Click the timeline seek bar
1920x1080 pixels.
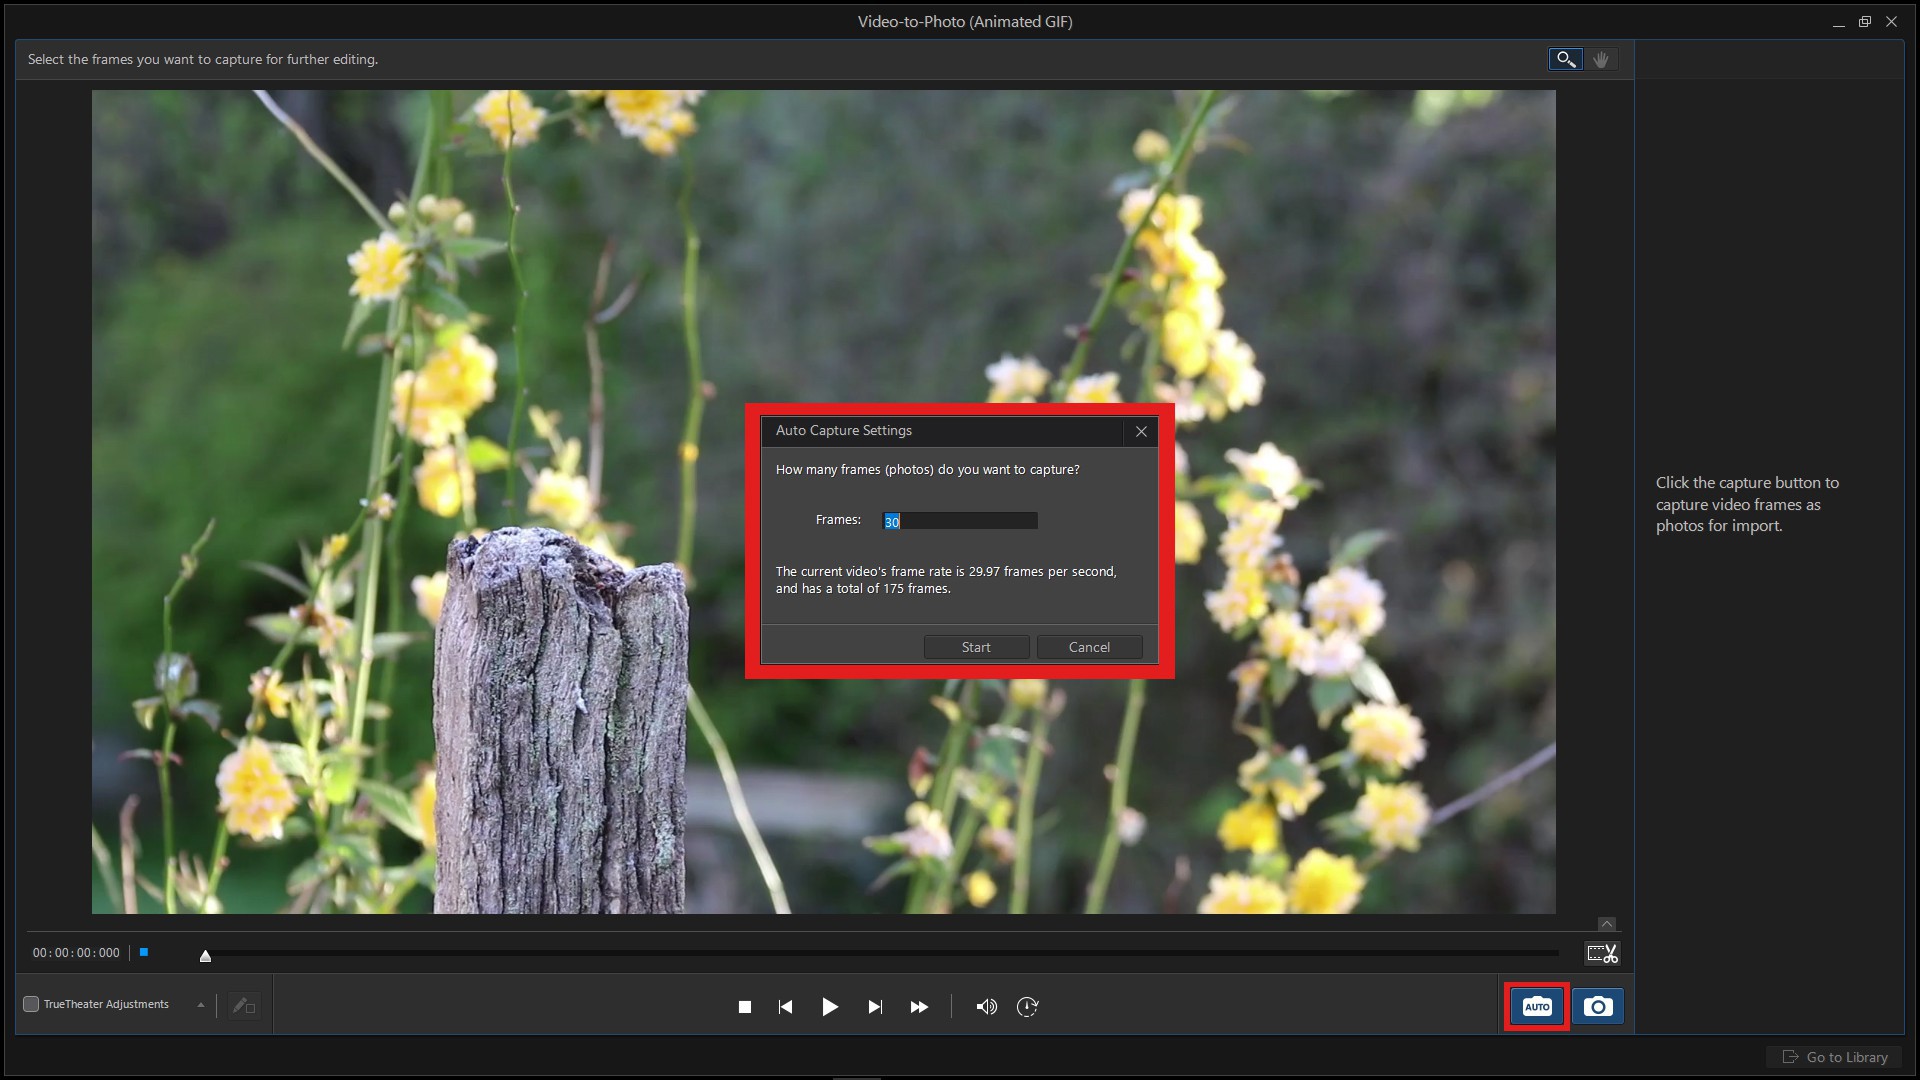click(880, 953)
